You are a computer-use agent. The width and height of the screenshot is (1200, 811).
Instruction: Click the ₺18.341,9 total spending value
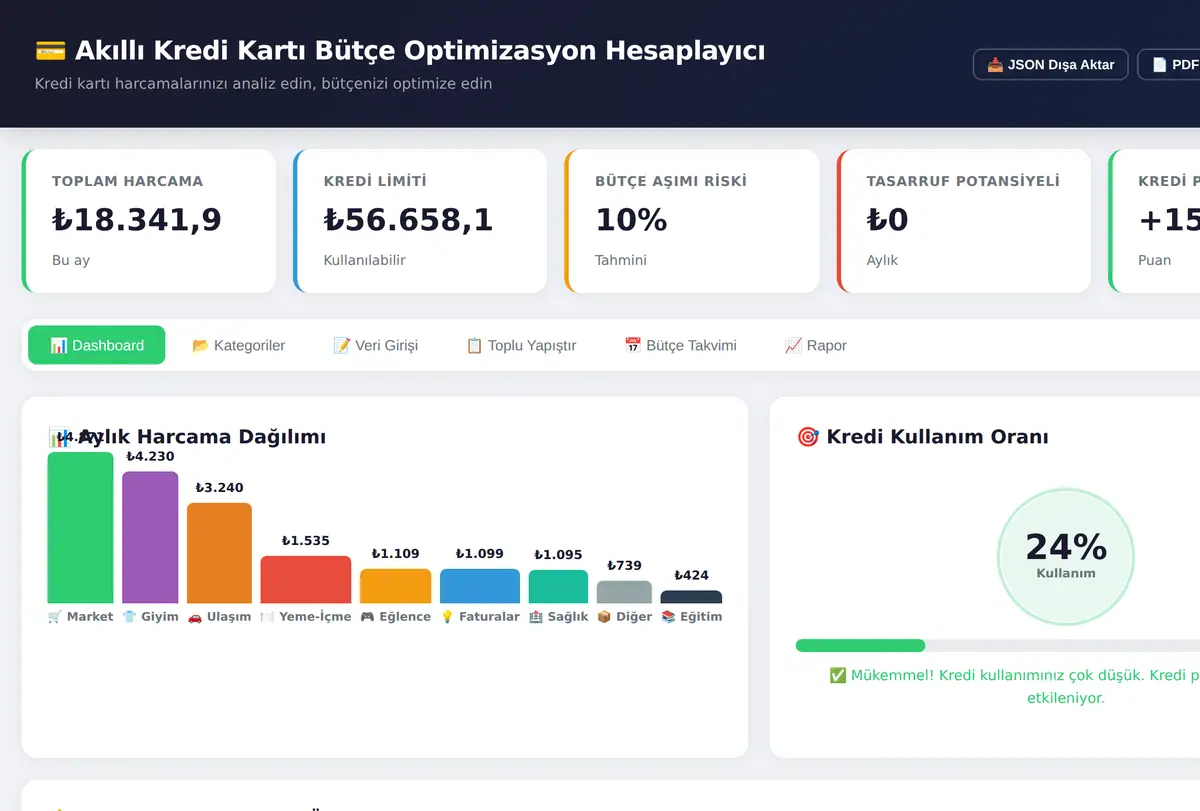tap(137, 220)
